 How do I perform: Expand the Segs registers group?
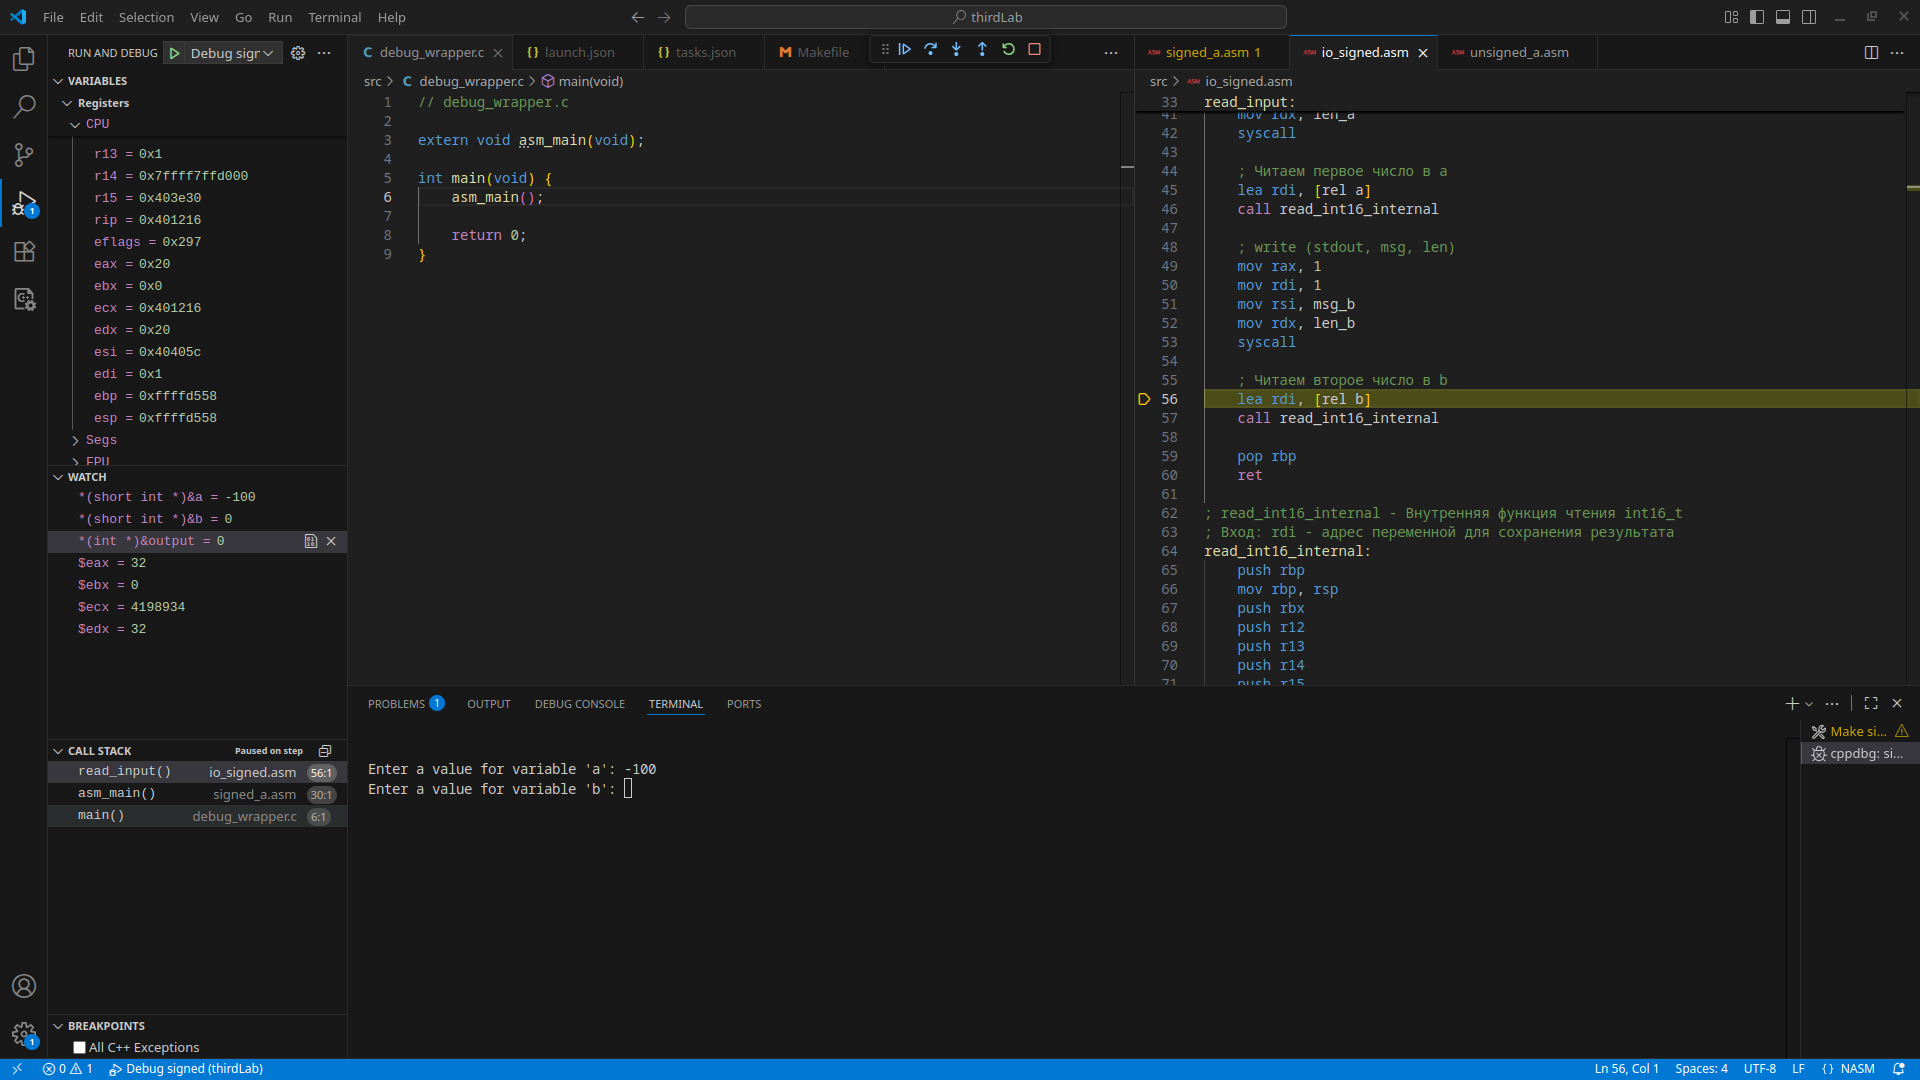75,440
